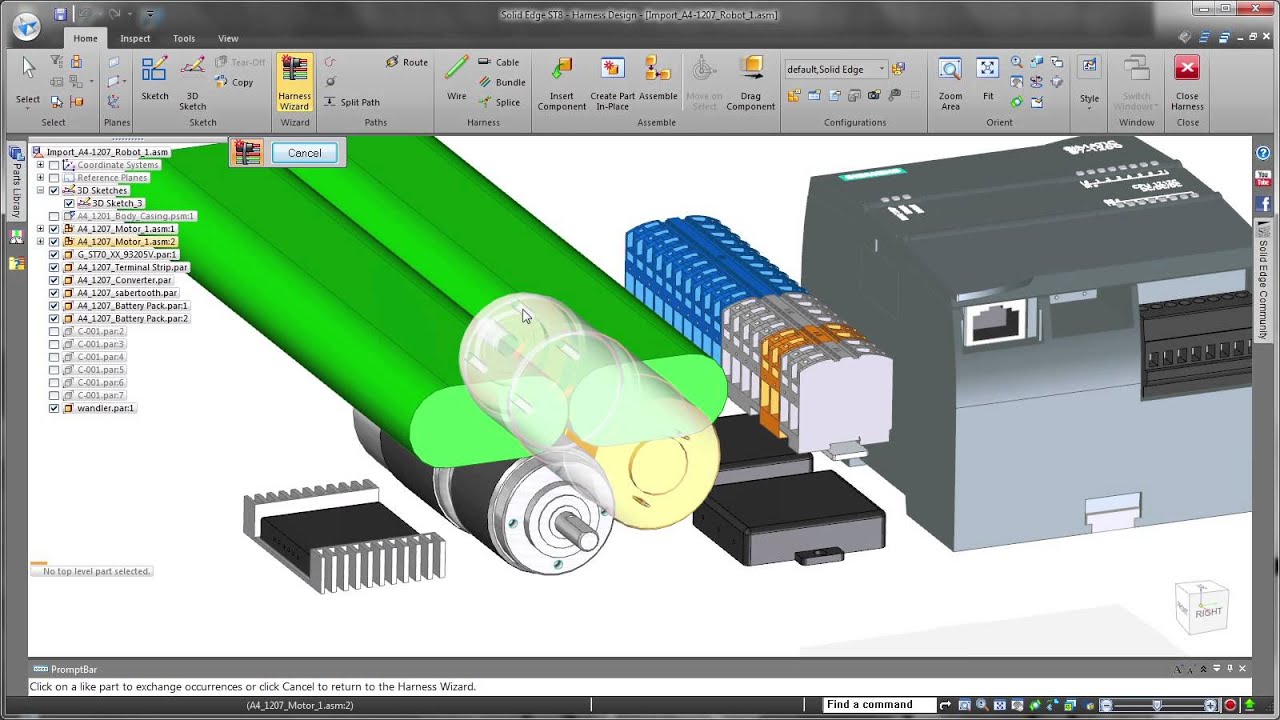Click the zoom in plus button in status bar

click(x=1211, y=705)
